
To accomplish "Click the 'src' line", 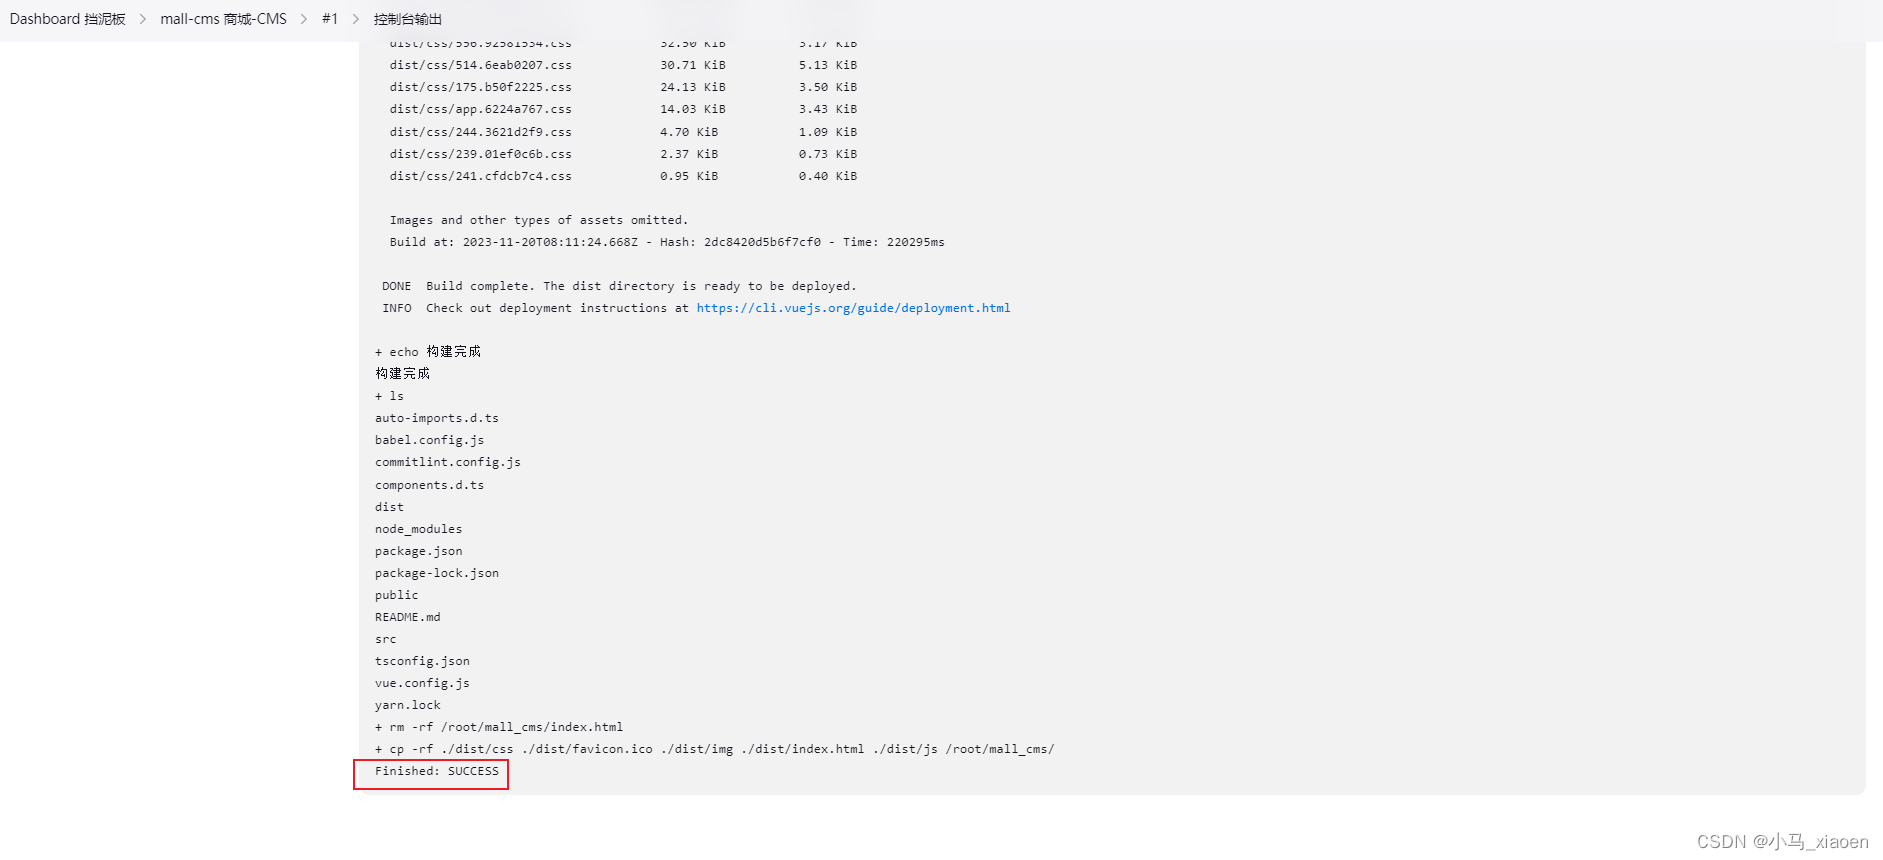I will [386, 639].
